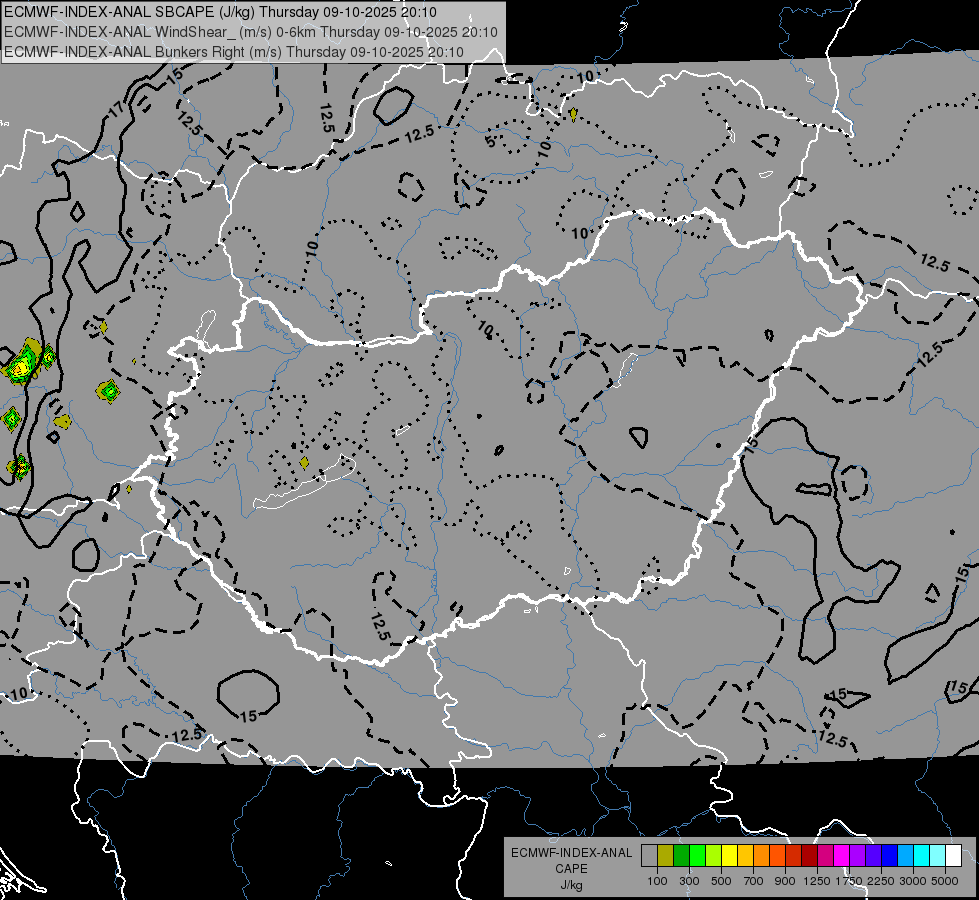Click the 3000 value under the legend

[913, 881]
